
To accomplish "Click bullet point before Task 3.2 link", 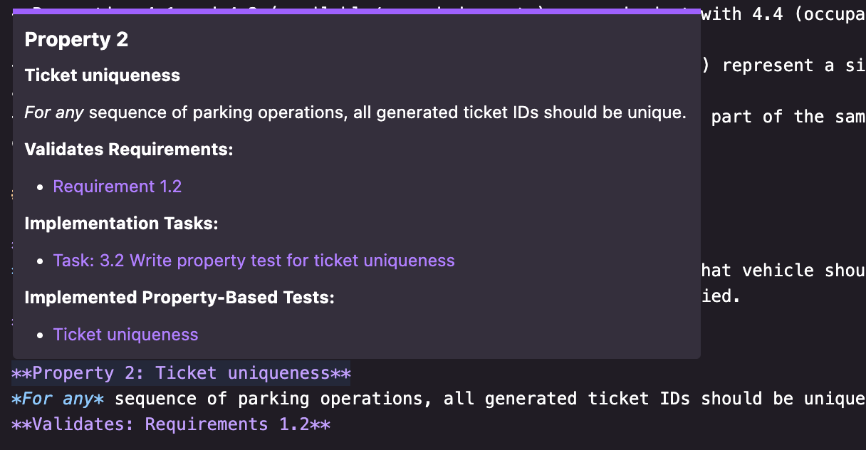I will point(39,261).
